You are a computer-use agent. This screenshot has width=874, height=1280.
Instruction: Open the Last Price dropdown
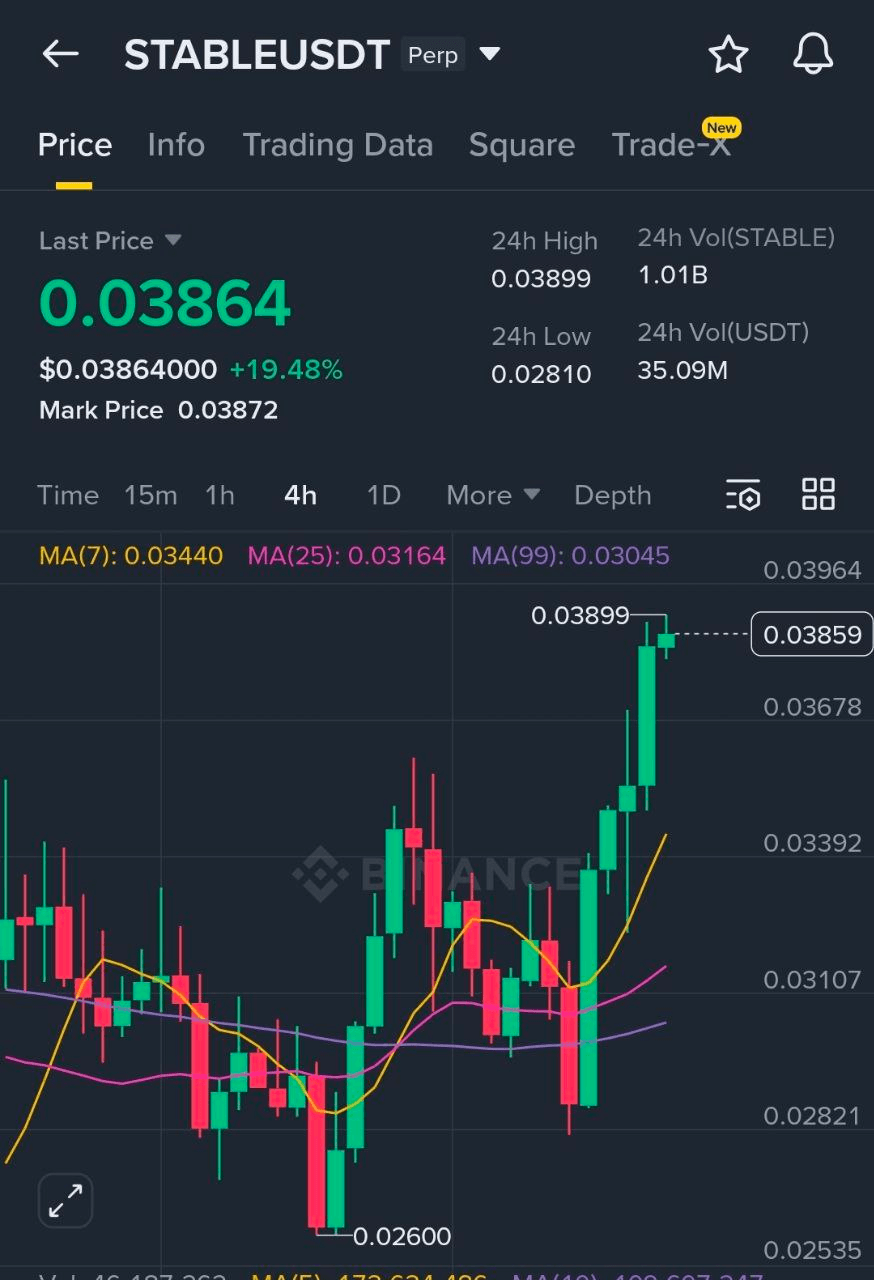[x=110, y=240]
